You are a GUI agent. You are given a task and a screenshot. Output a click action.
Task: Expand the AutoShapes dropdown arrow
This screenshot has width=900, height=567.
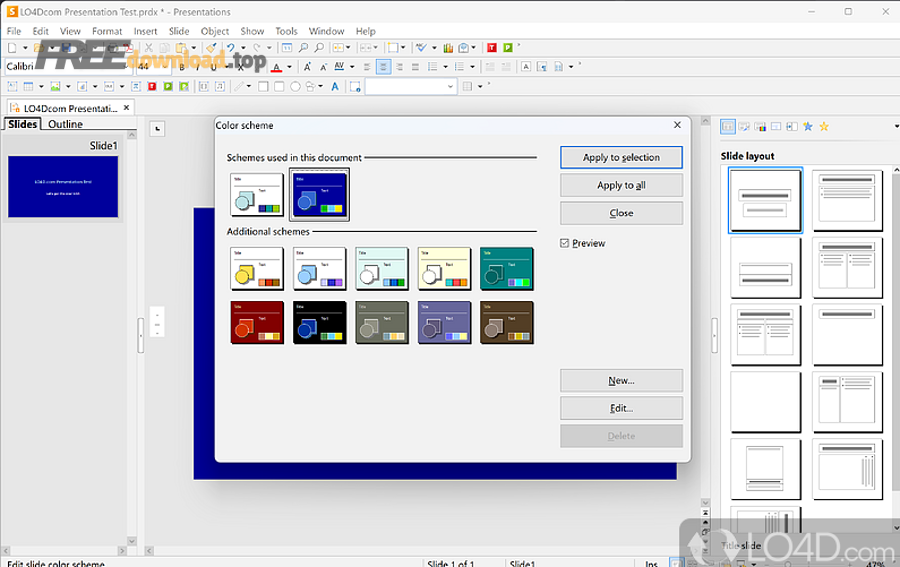click(320, 87)
